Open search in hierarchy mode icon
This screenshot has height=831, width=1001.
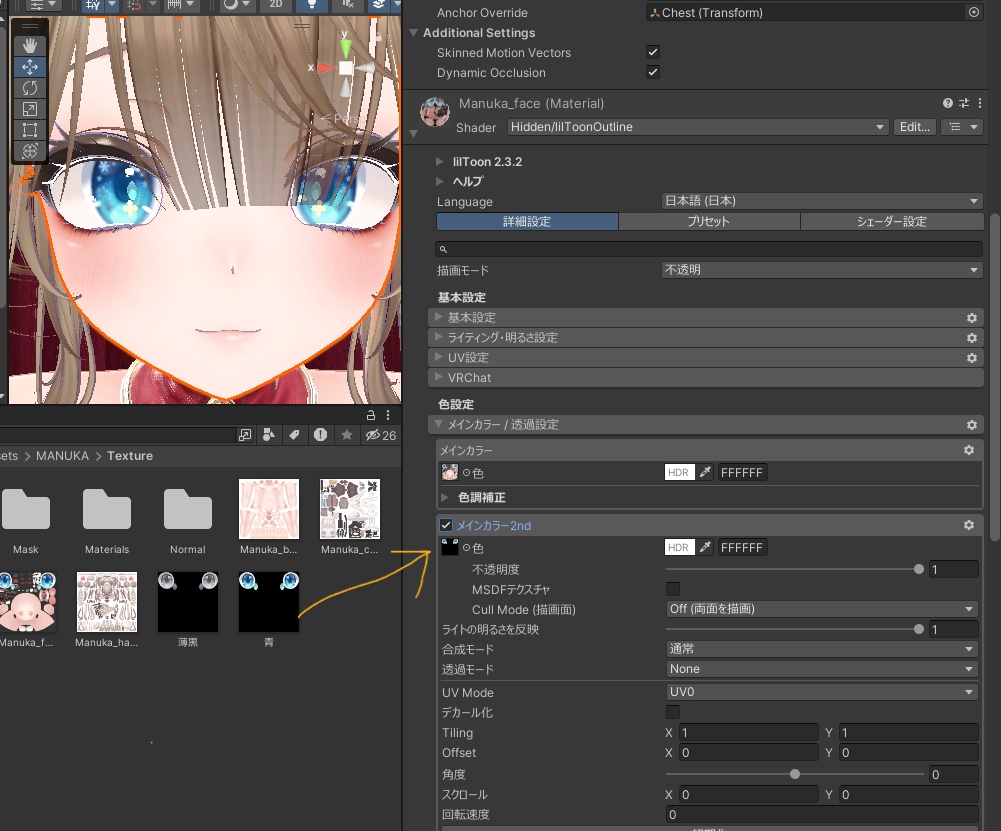[245, 435]
